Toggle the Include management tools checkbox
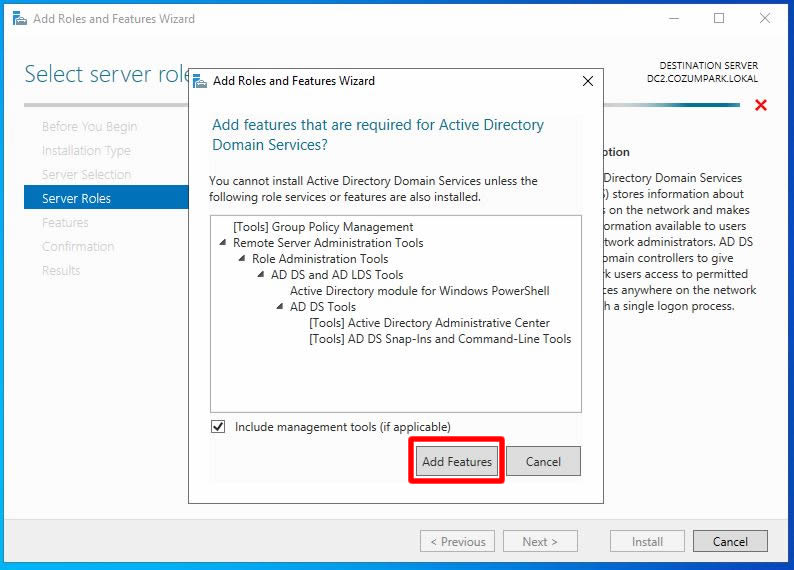The image size is (794, 570). click(219, 427)
